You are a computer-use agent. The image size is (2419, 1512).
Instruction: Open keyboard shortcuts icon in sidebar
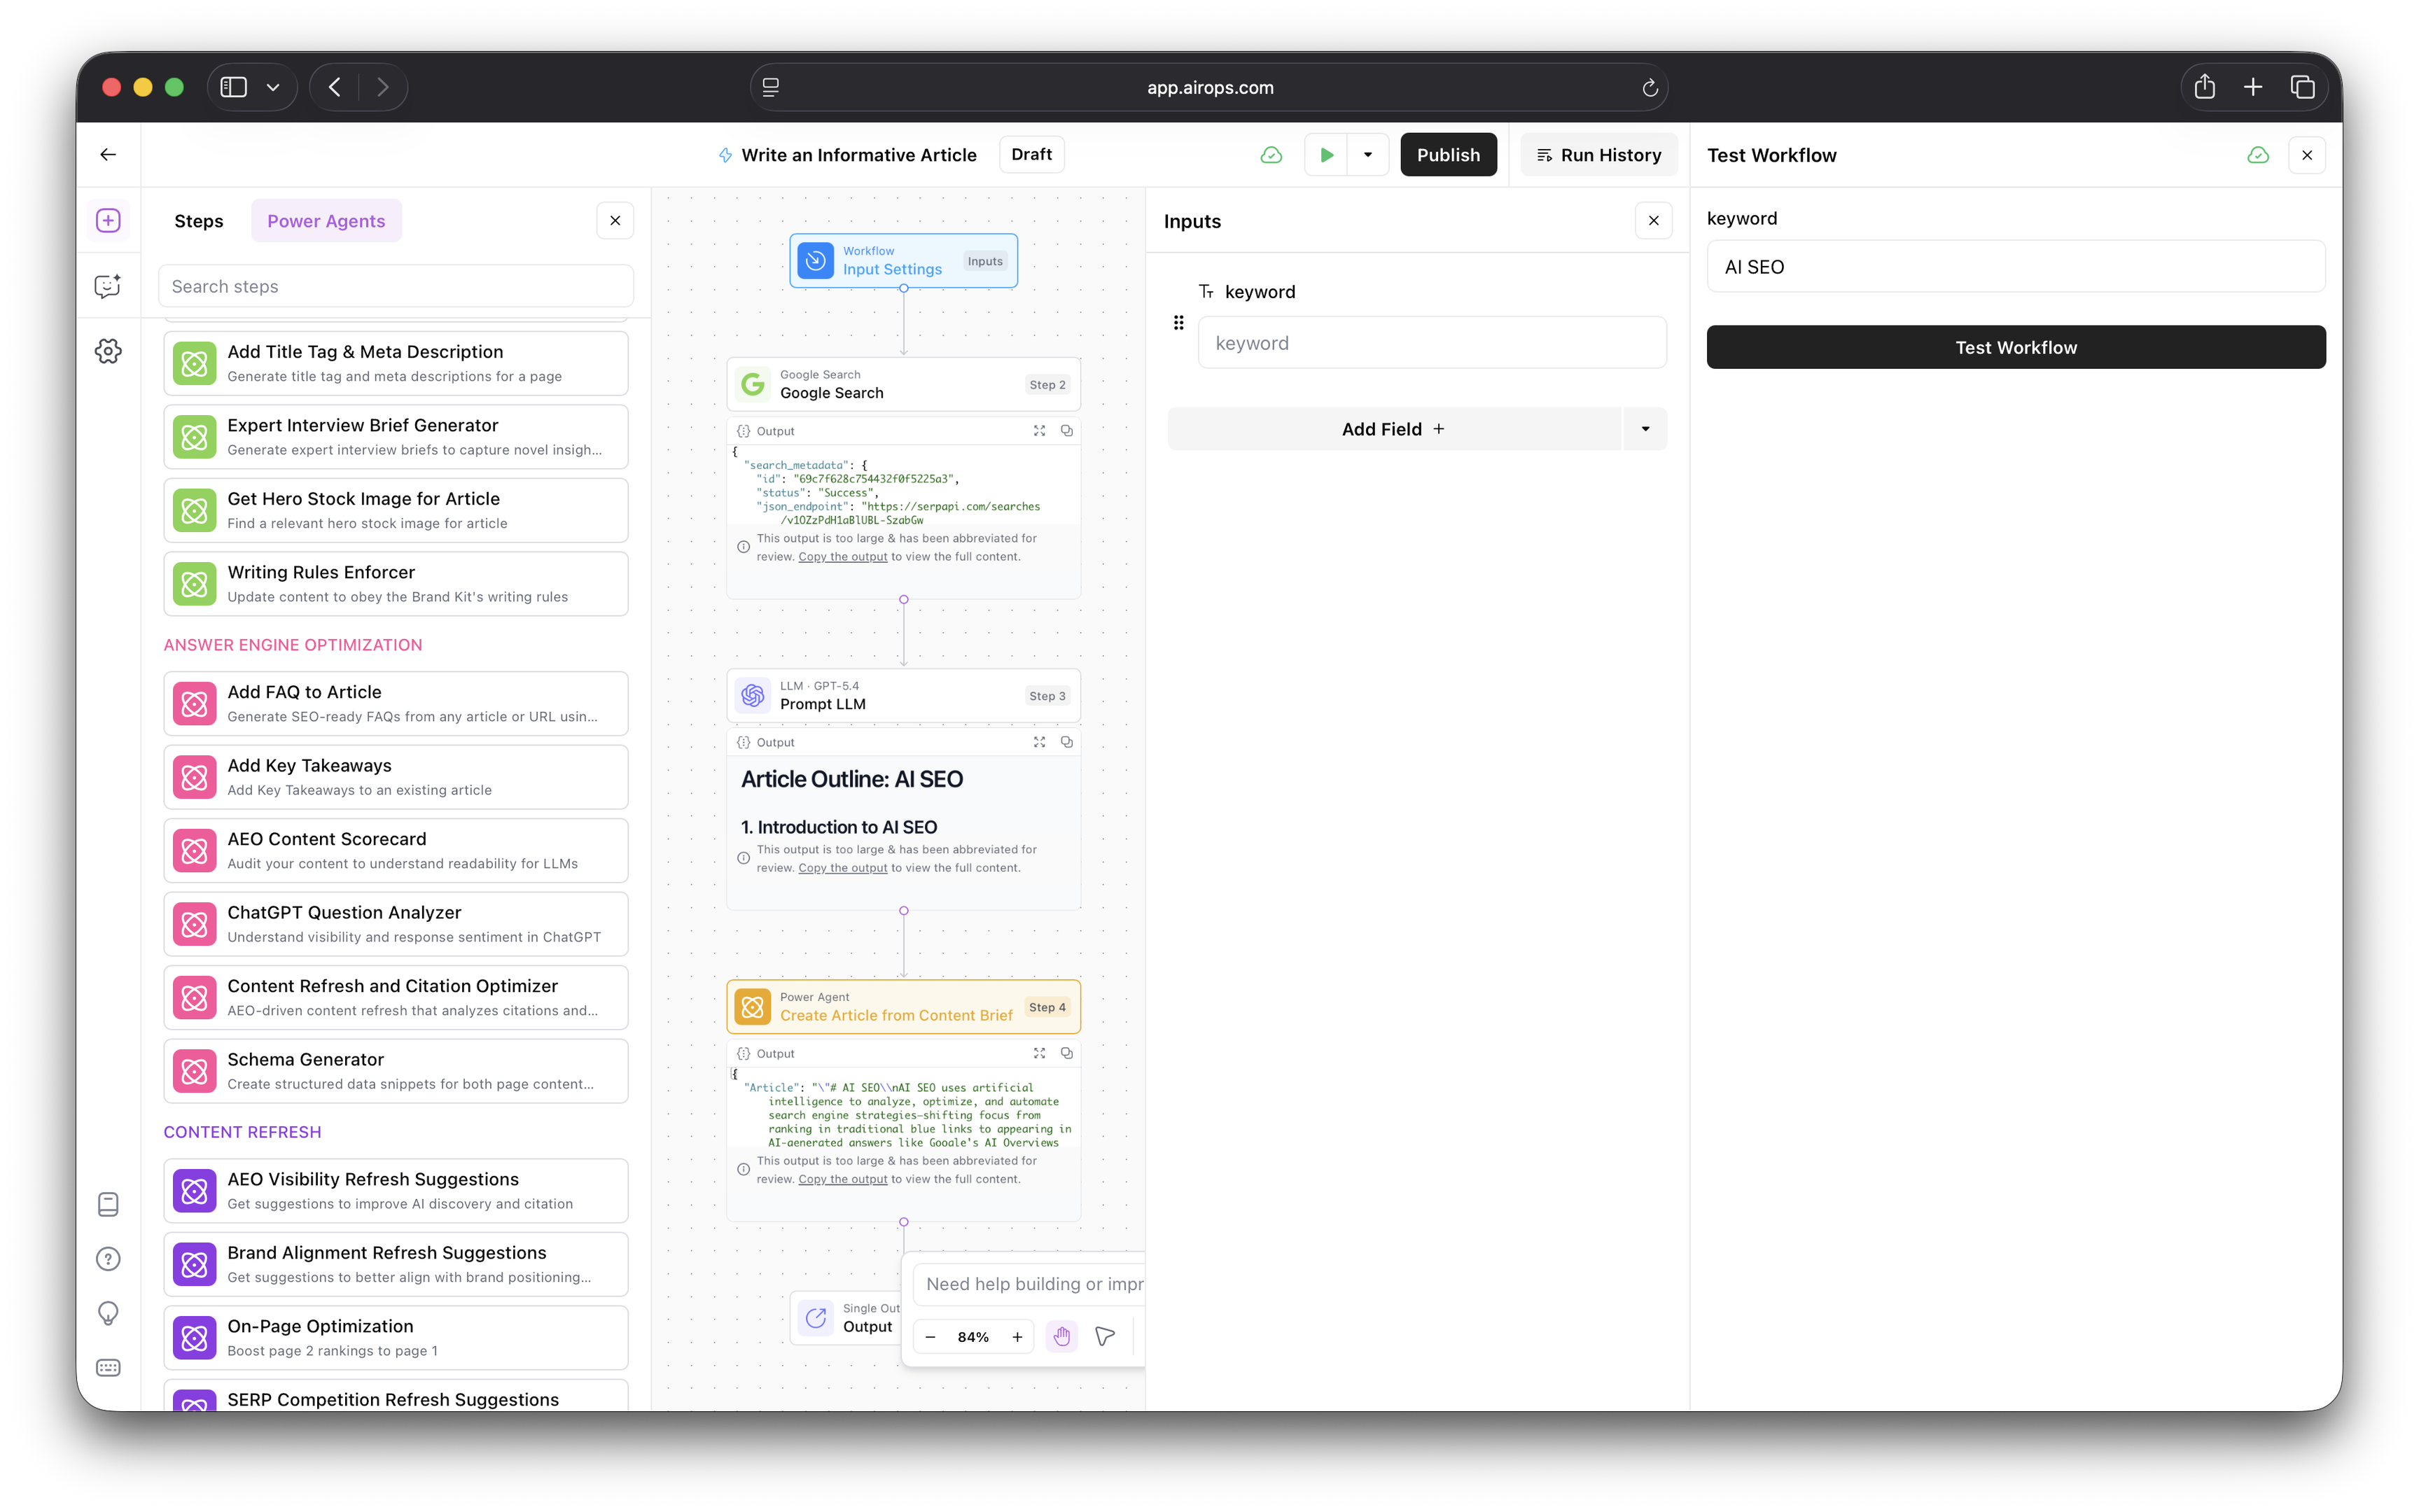108,1367
